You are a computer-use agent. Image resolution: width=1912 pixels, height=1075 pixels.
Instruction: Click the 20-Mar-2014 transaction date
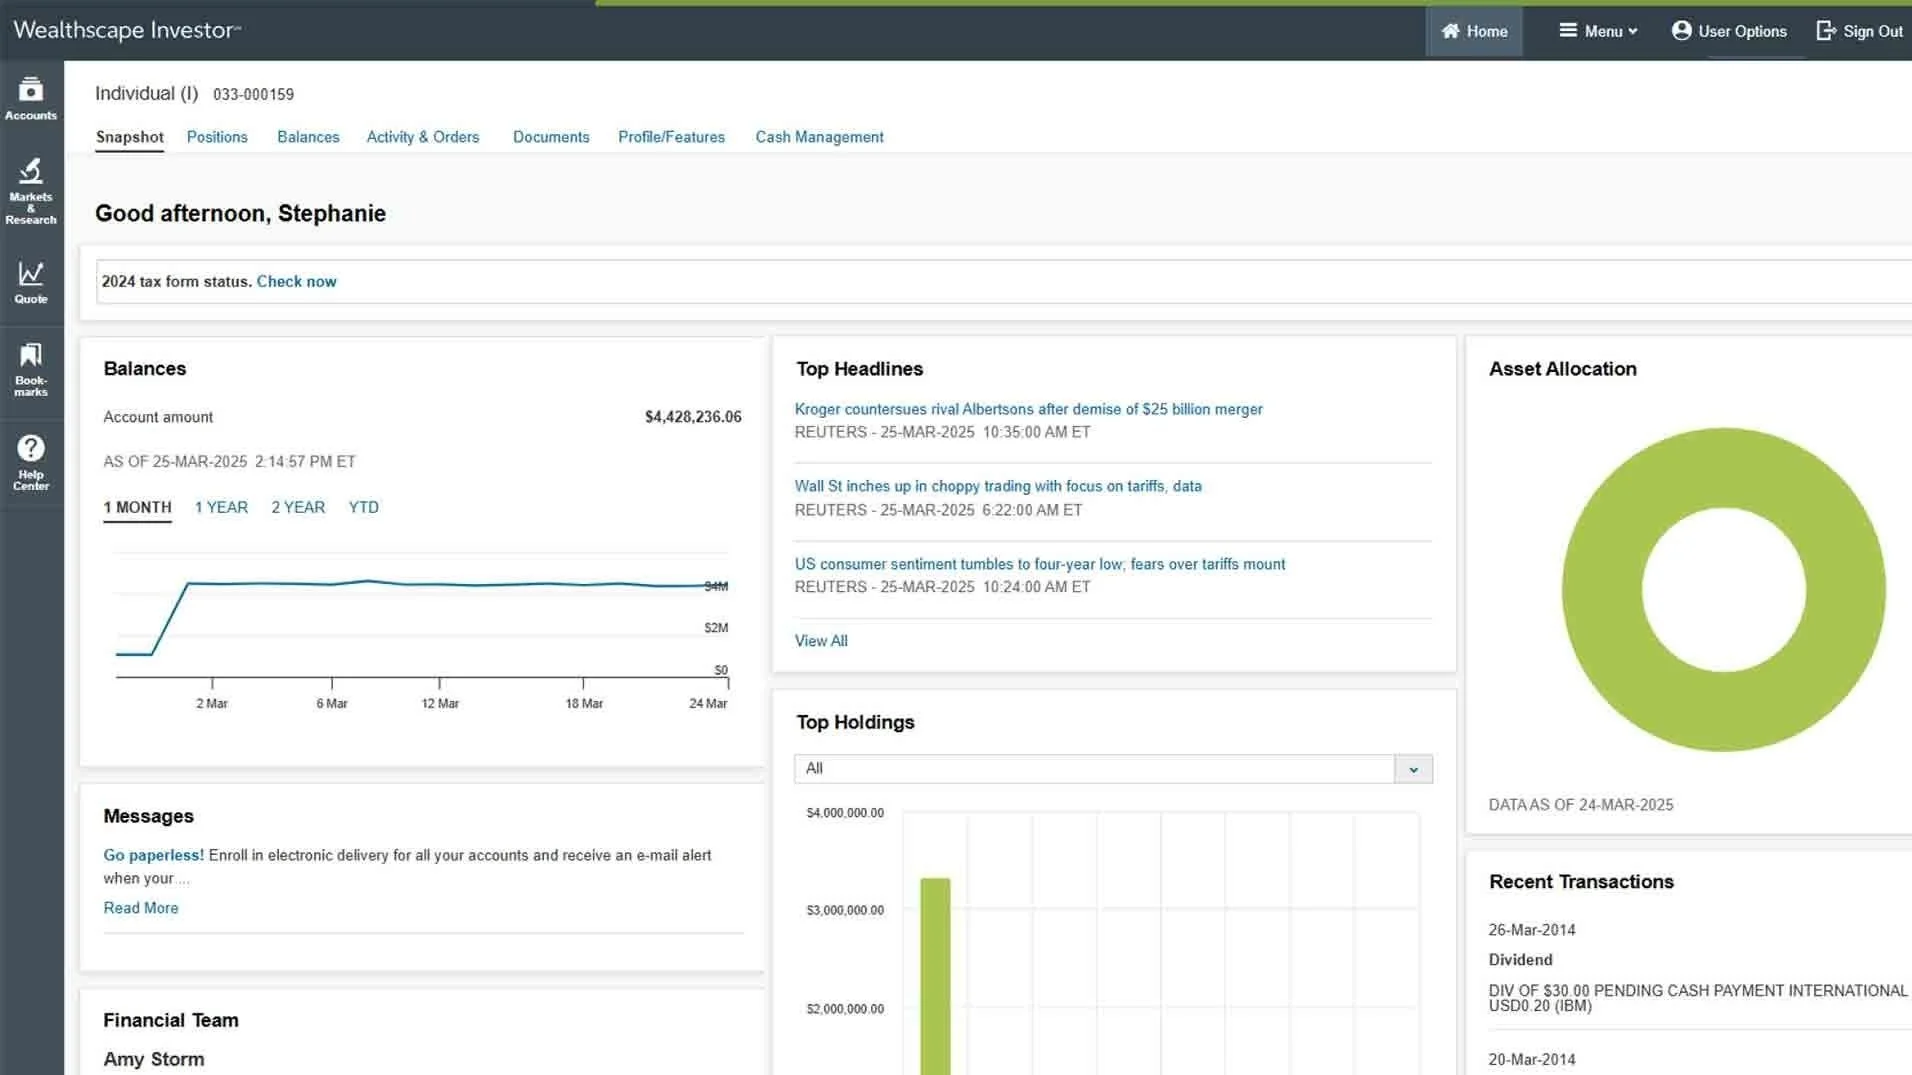click(x=1531, y=1059)
